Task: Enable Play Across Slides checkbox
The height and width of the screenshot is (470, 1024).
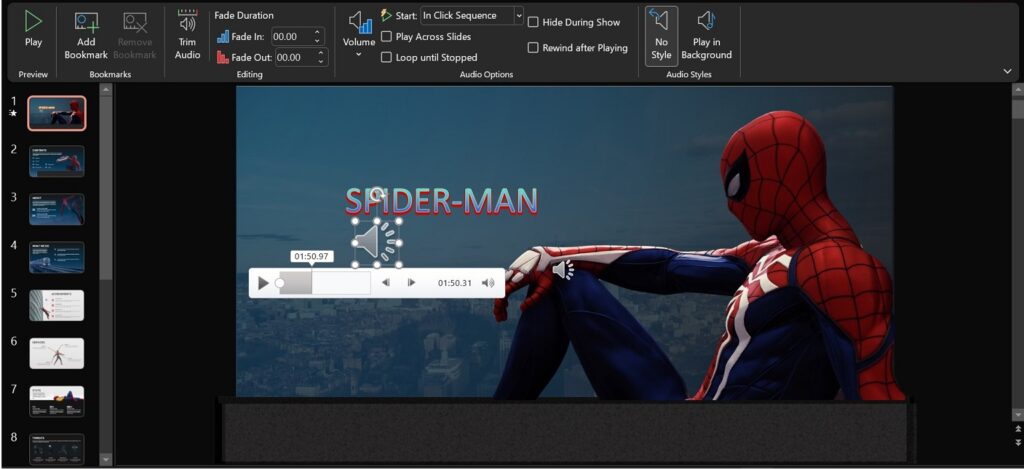Action: click(387, 37)
